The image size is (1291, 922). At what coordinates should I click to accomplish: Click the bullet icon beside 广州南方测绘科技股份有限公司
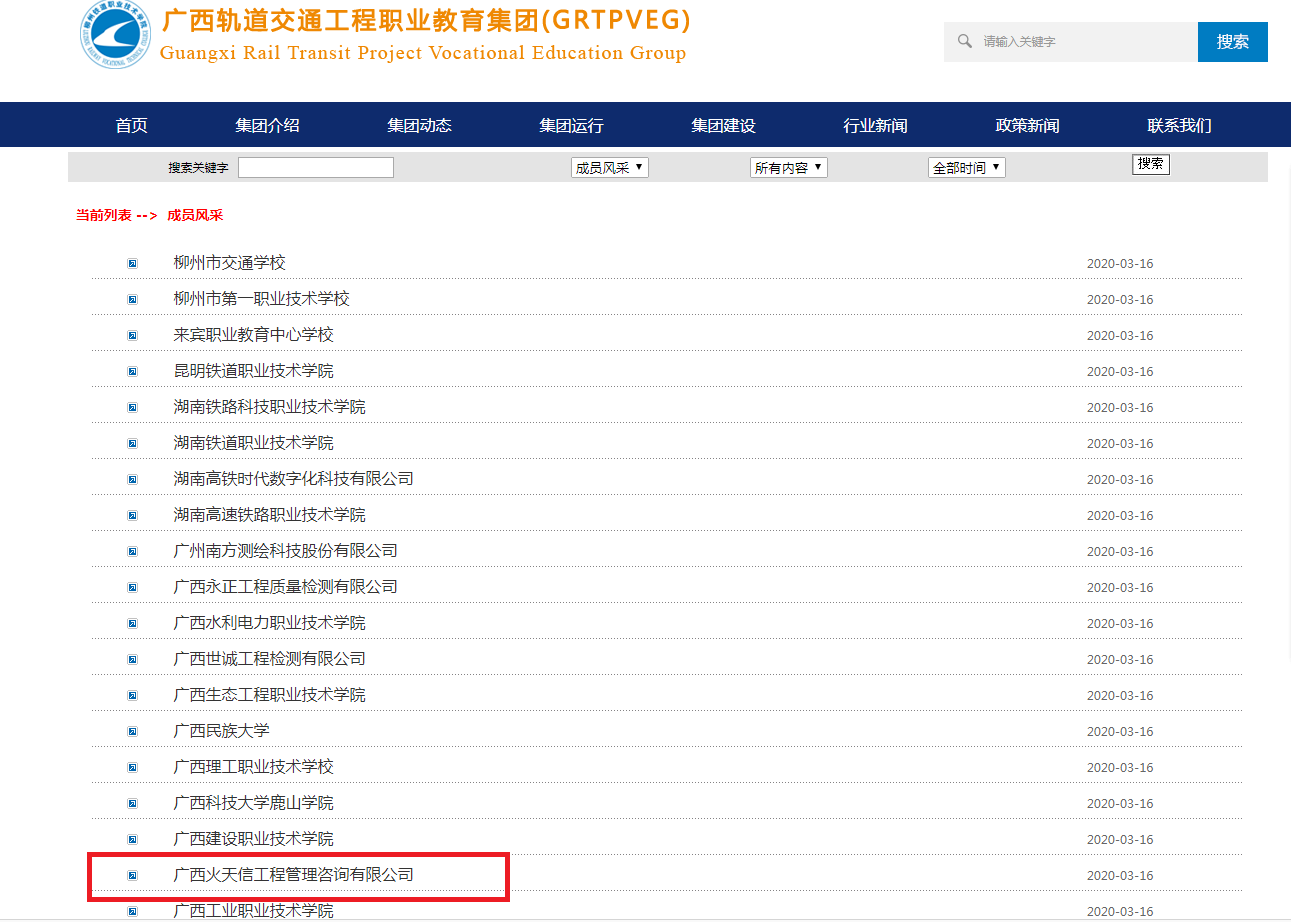132,551
